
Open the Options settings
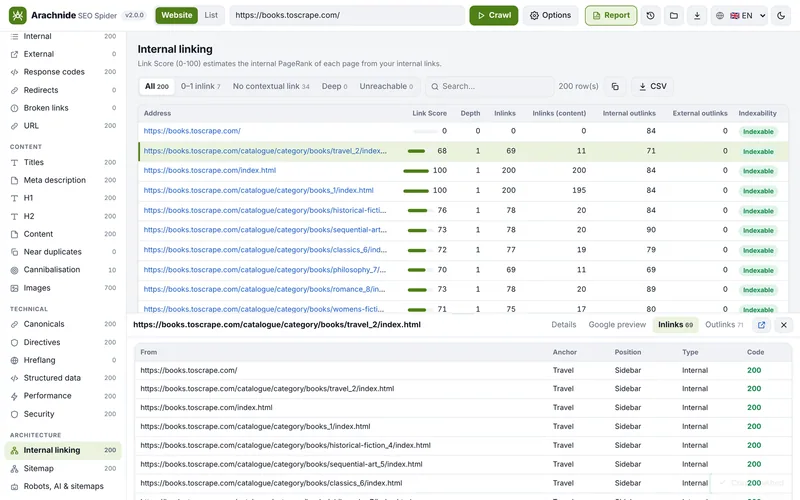click(x=551, y=15)
